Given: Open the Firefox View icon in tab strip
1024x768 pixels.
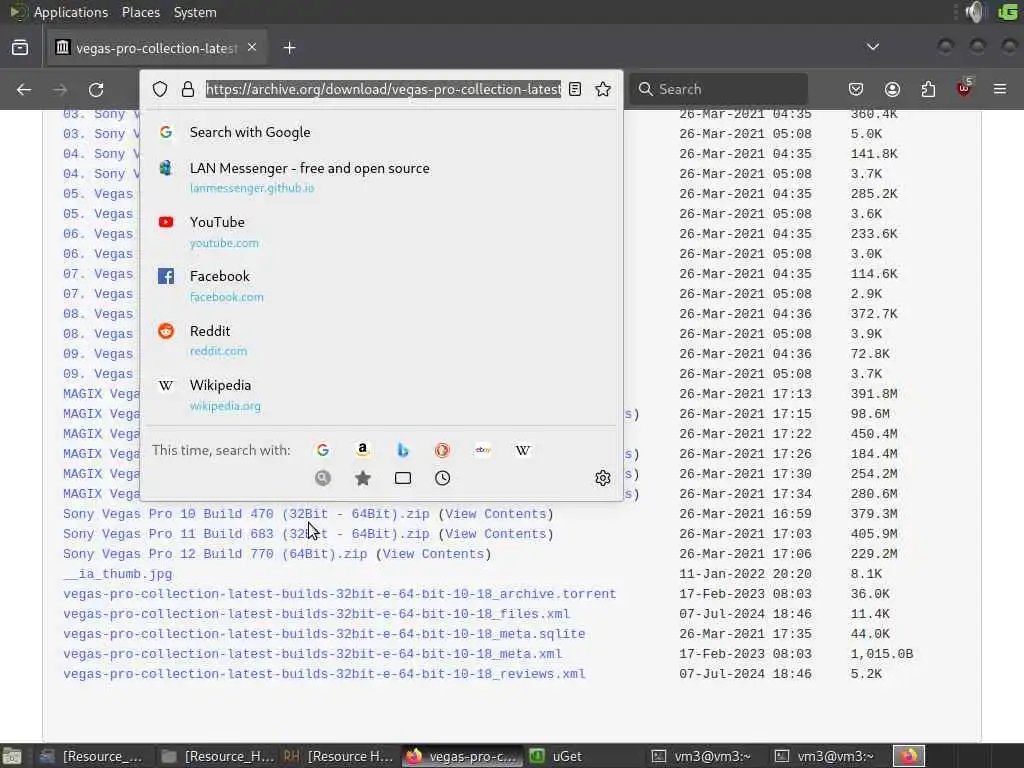Looking at the screenshot, I should (x=20, y=48).
